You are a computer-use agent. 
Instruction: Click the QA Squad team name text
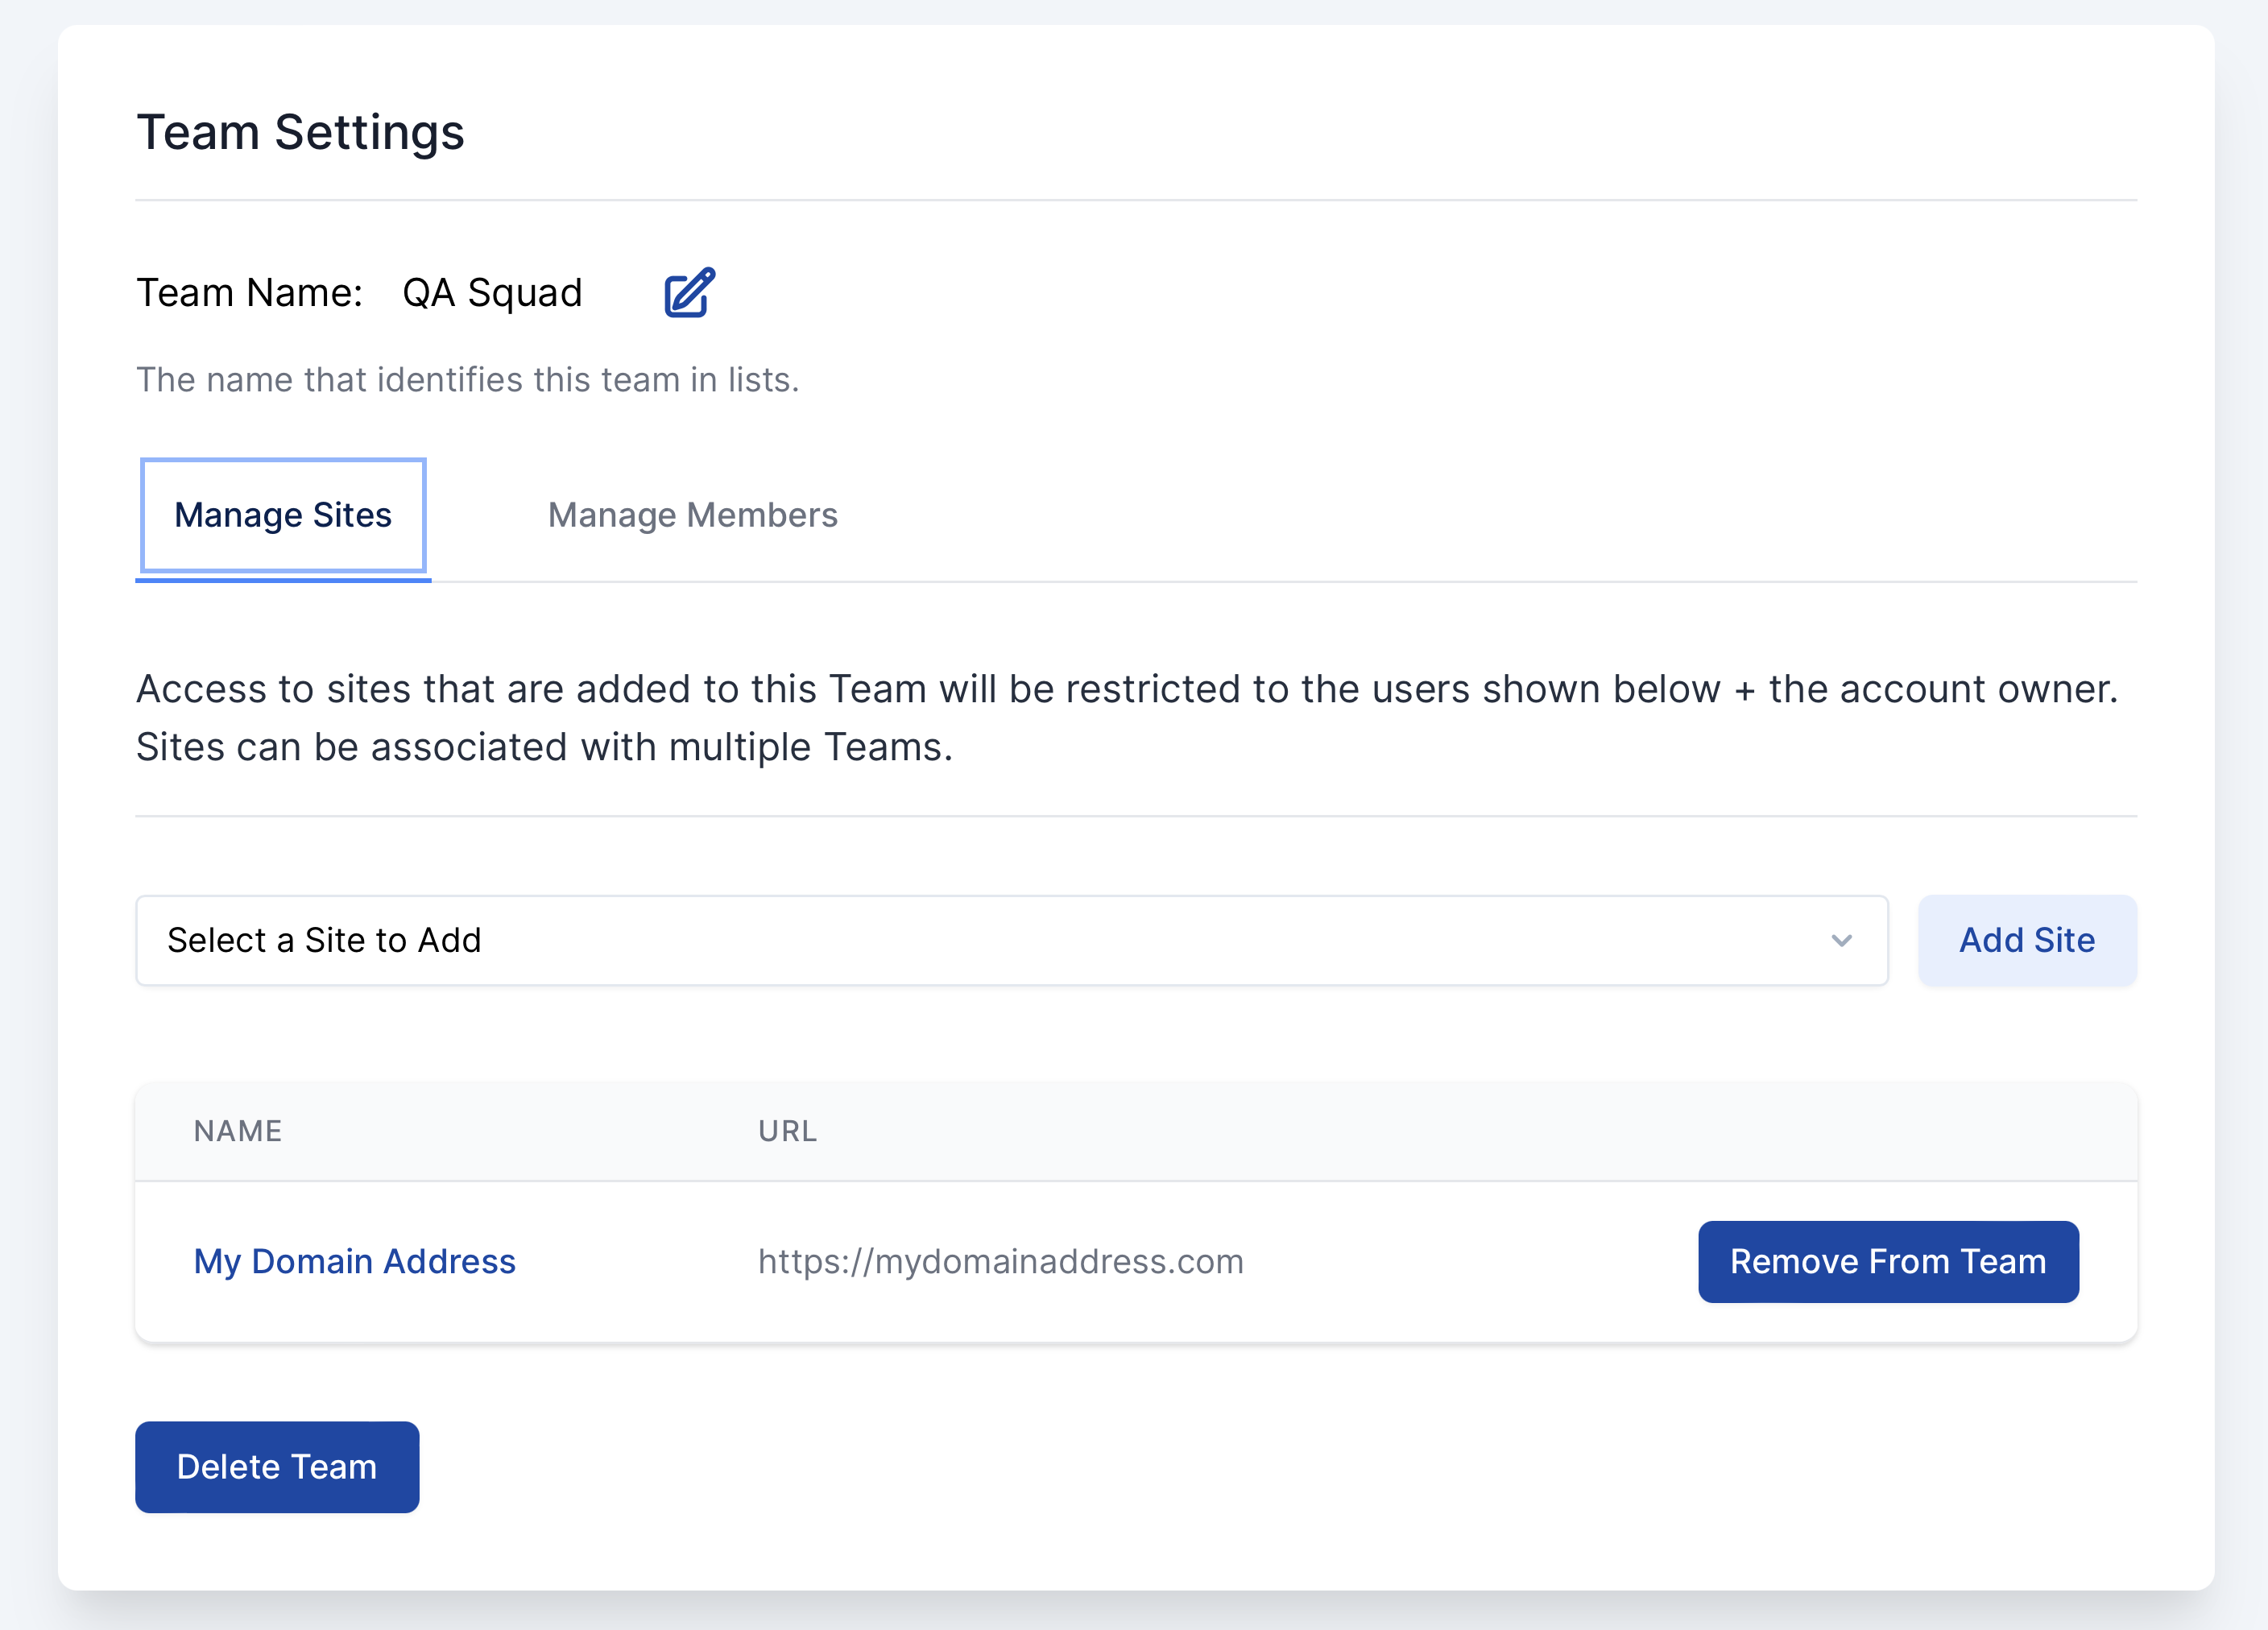click(491, 293)
